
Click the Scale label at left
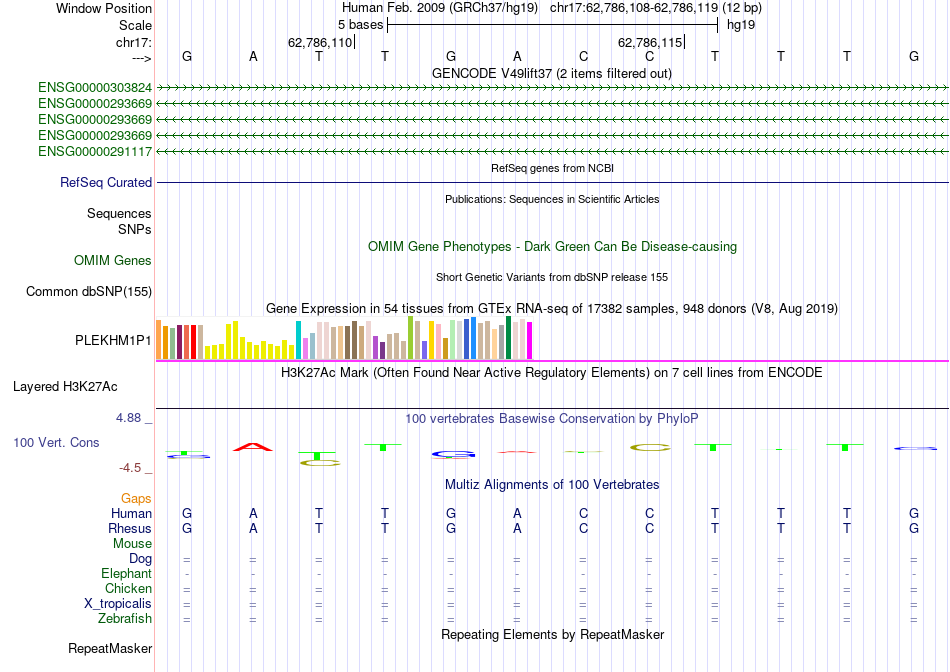pos(136,25)
